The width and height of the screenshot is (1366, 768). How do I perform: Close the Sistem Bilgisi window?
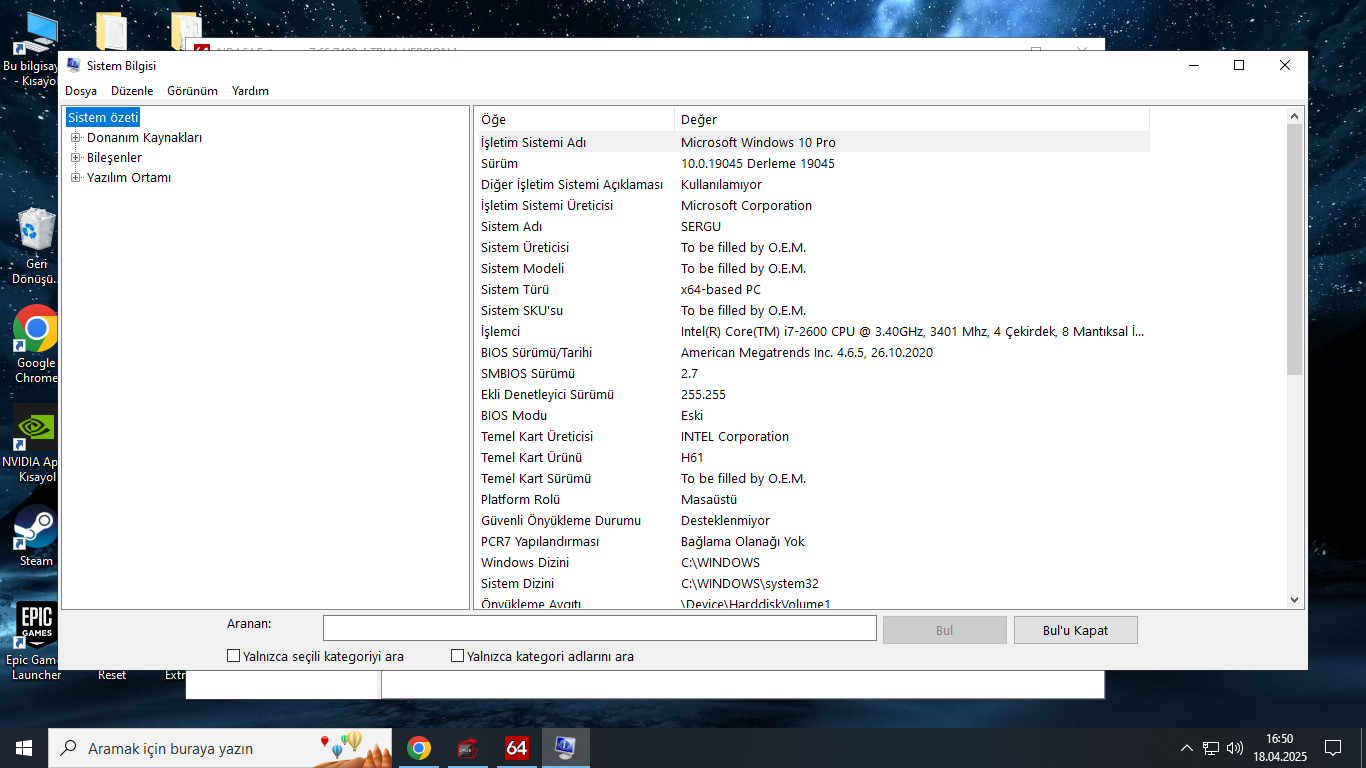[1285, 65]
